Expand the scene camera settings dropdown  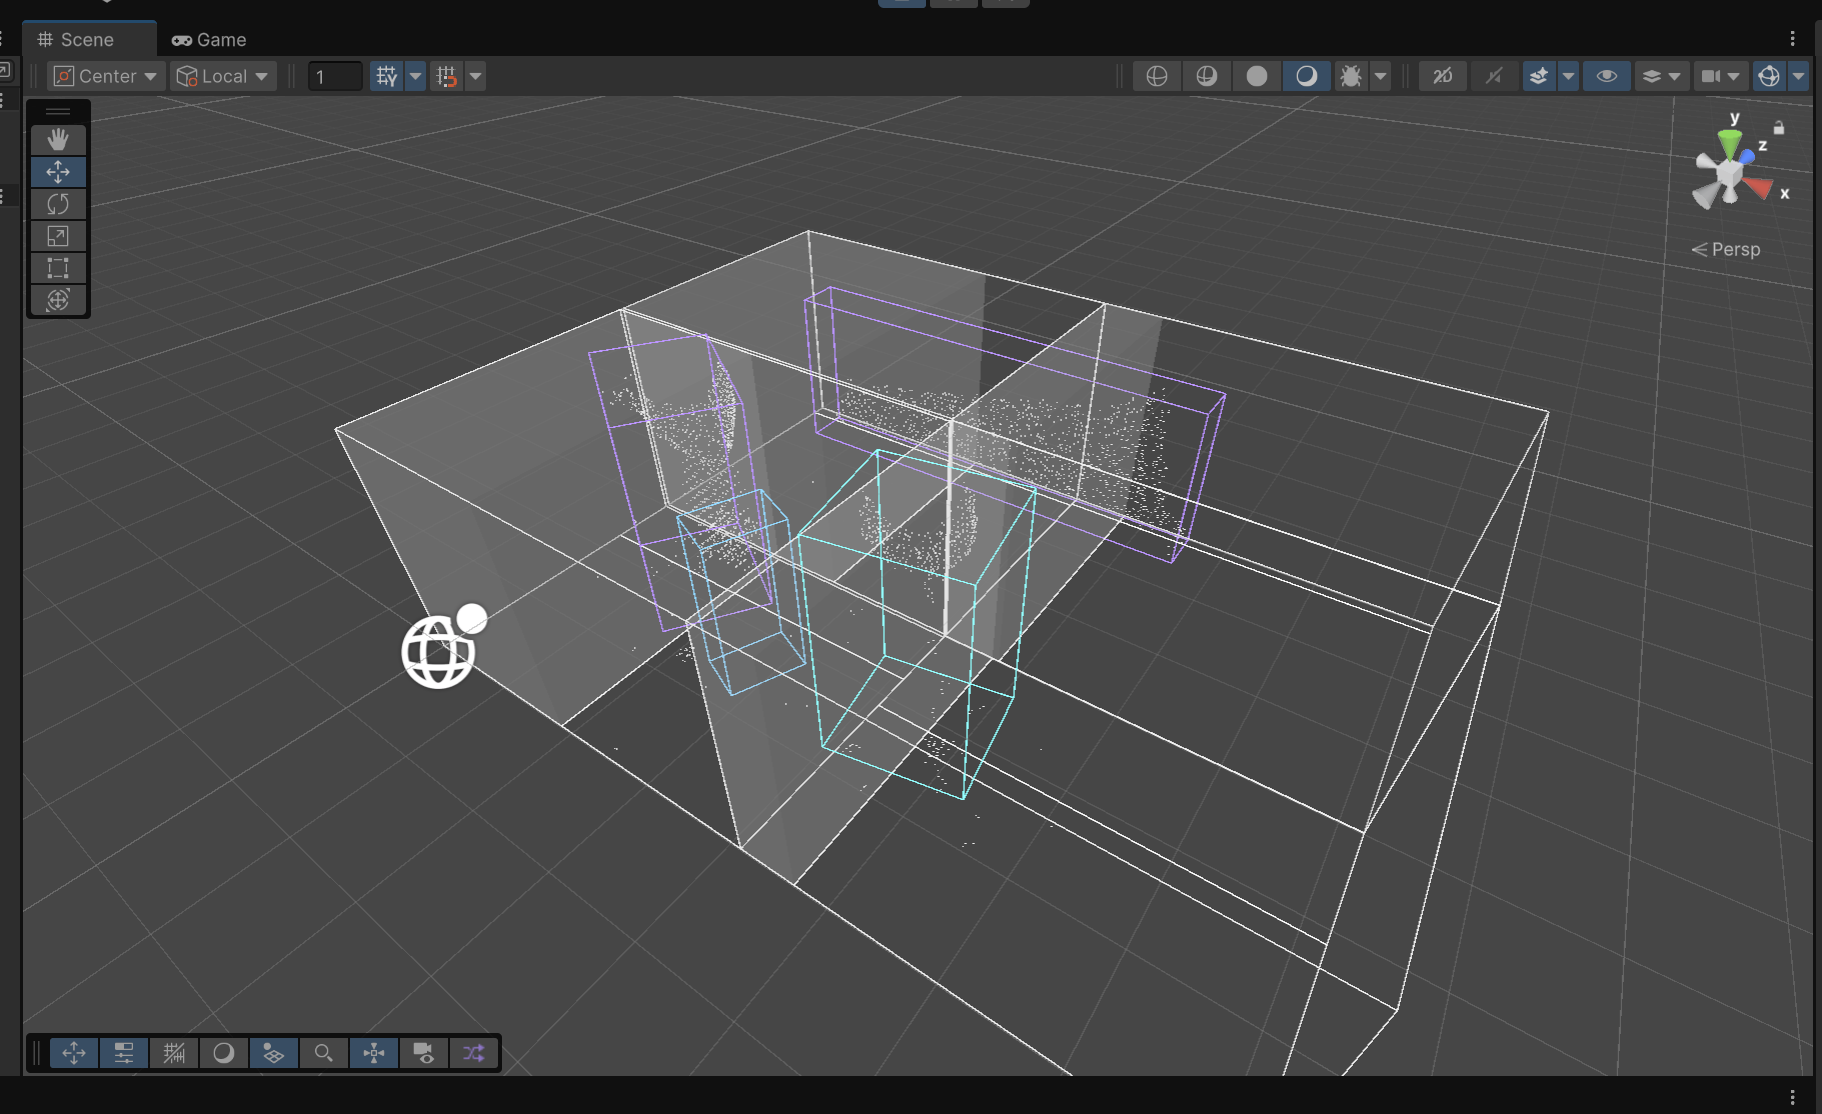[x=1733, y=76]
